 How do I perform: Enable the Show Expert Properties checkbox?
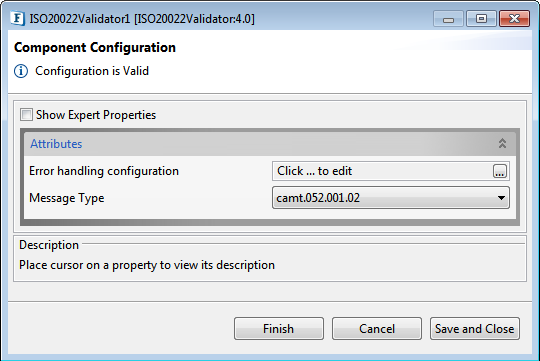coord(26,115)
